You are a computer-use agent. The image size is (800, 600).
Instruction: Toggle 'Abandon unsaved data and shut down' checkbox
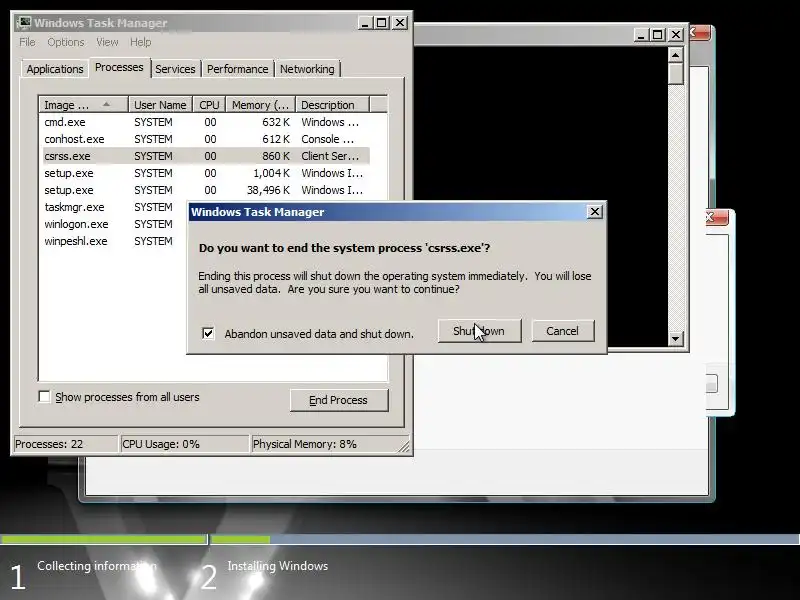tap(208, 334)
